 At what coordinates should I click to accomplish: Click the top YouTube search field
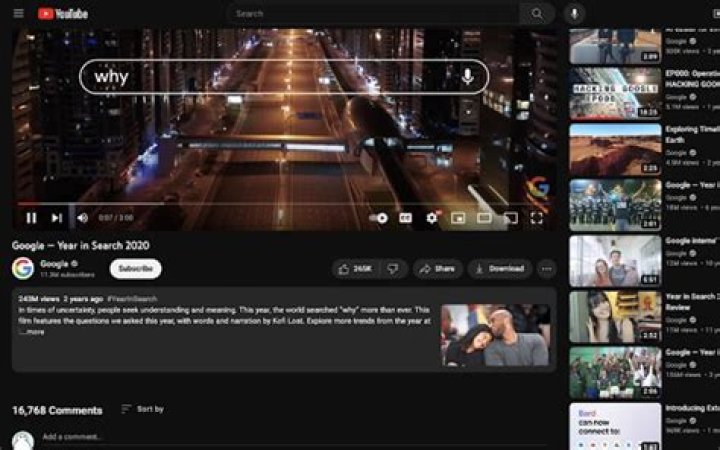pyautogui.click(x=372, y=14)
